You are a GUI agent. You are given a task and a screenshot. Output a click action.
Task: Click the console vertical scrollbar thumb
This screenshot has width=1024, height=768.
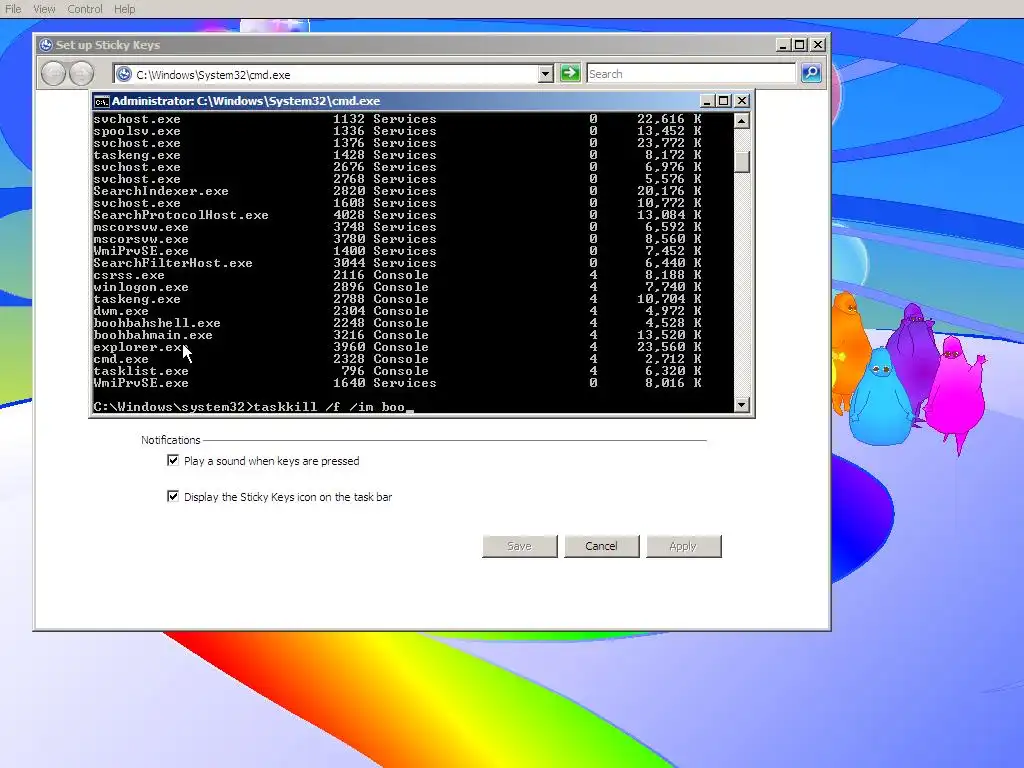point(741,161)
